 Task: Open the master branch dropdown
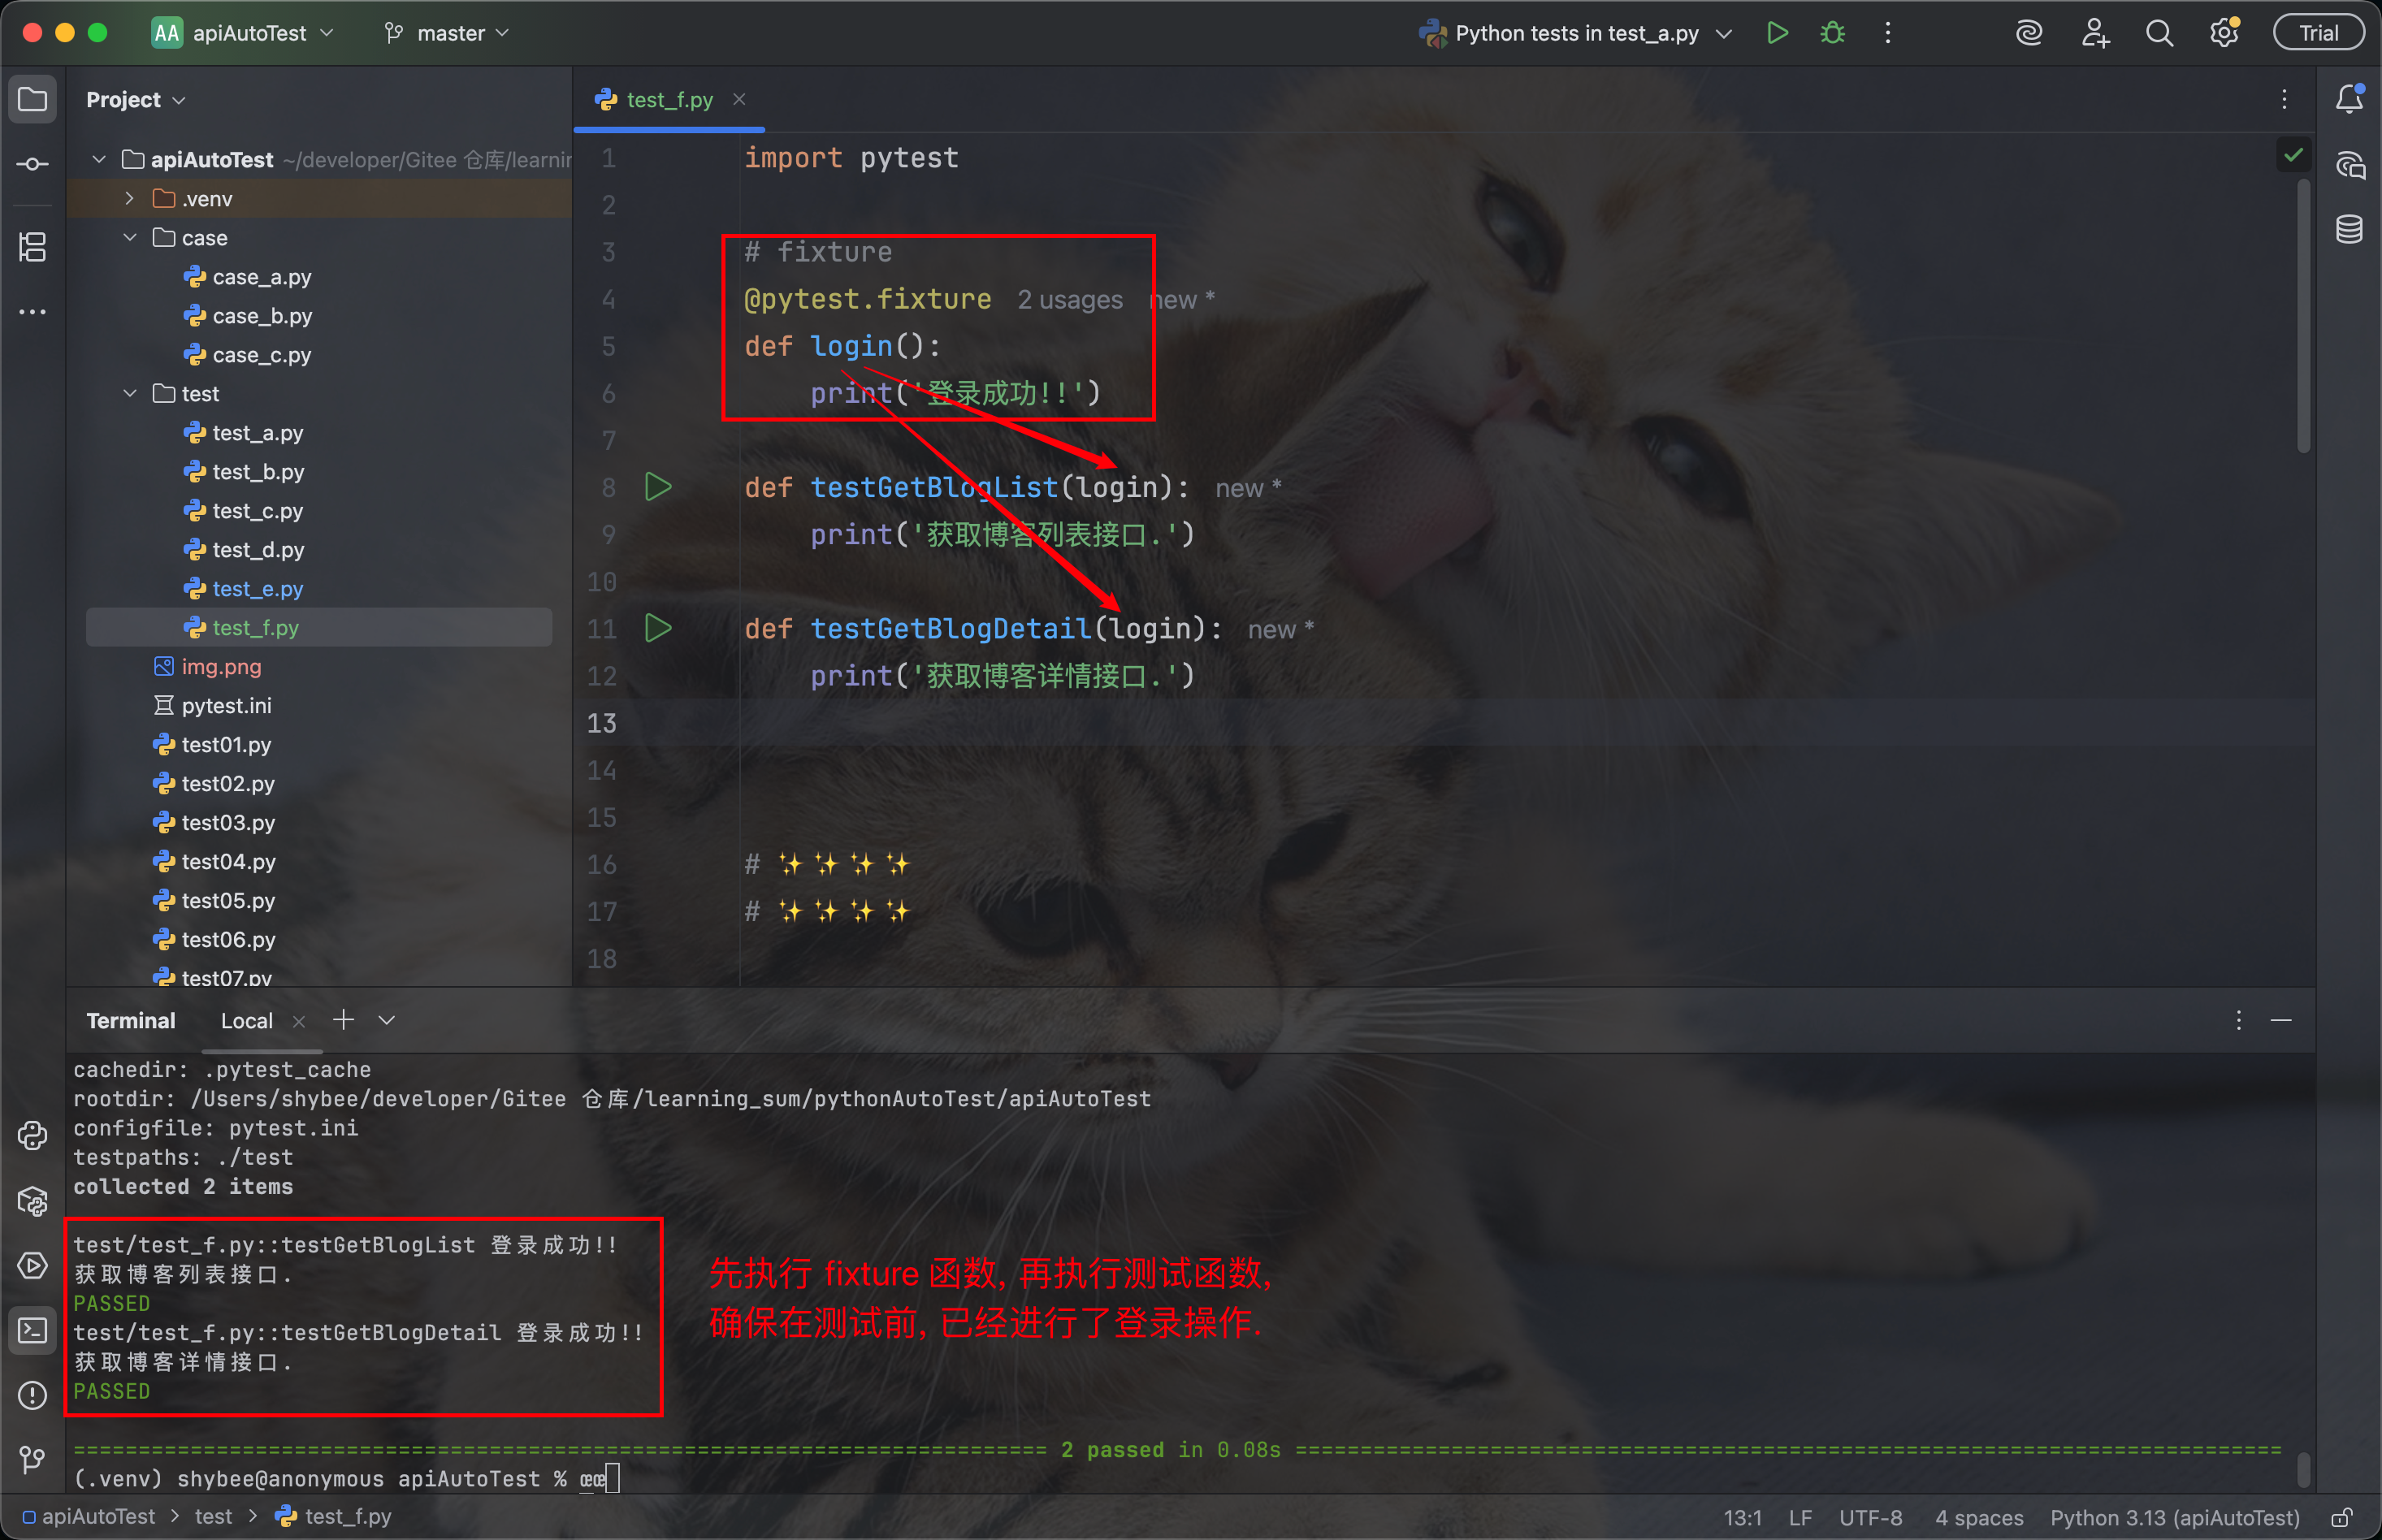(449, 33)
